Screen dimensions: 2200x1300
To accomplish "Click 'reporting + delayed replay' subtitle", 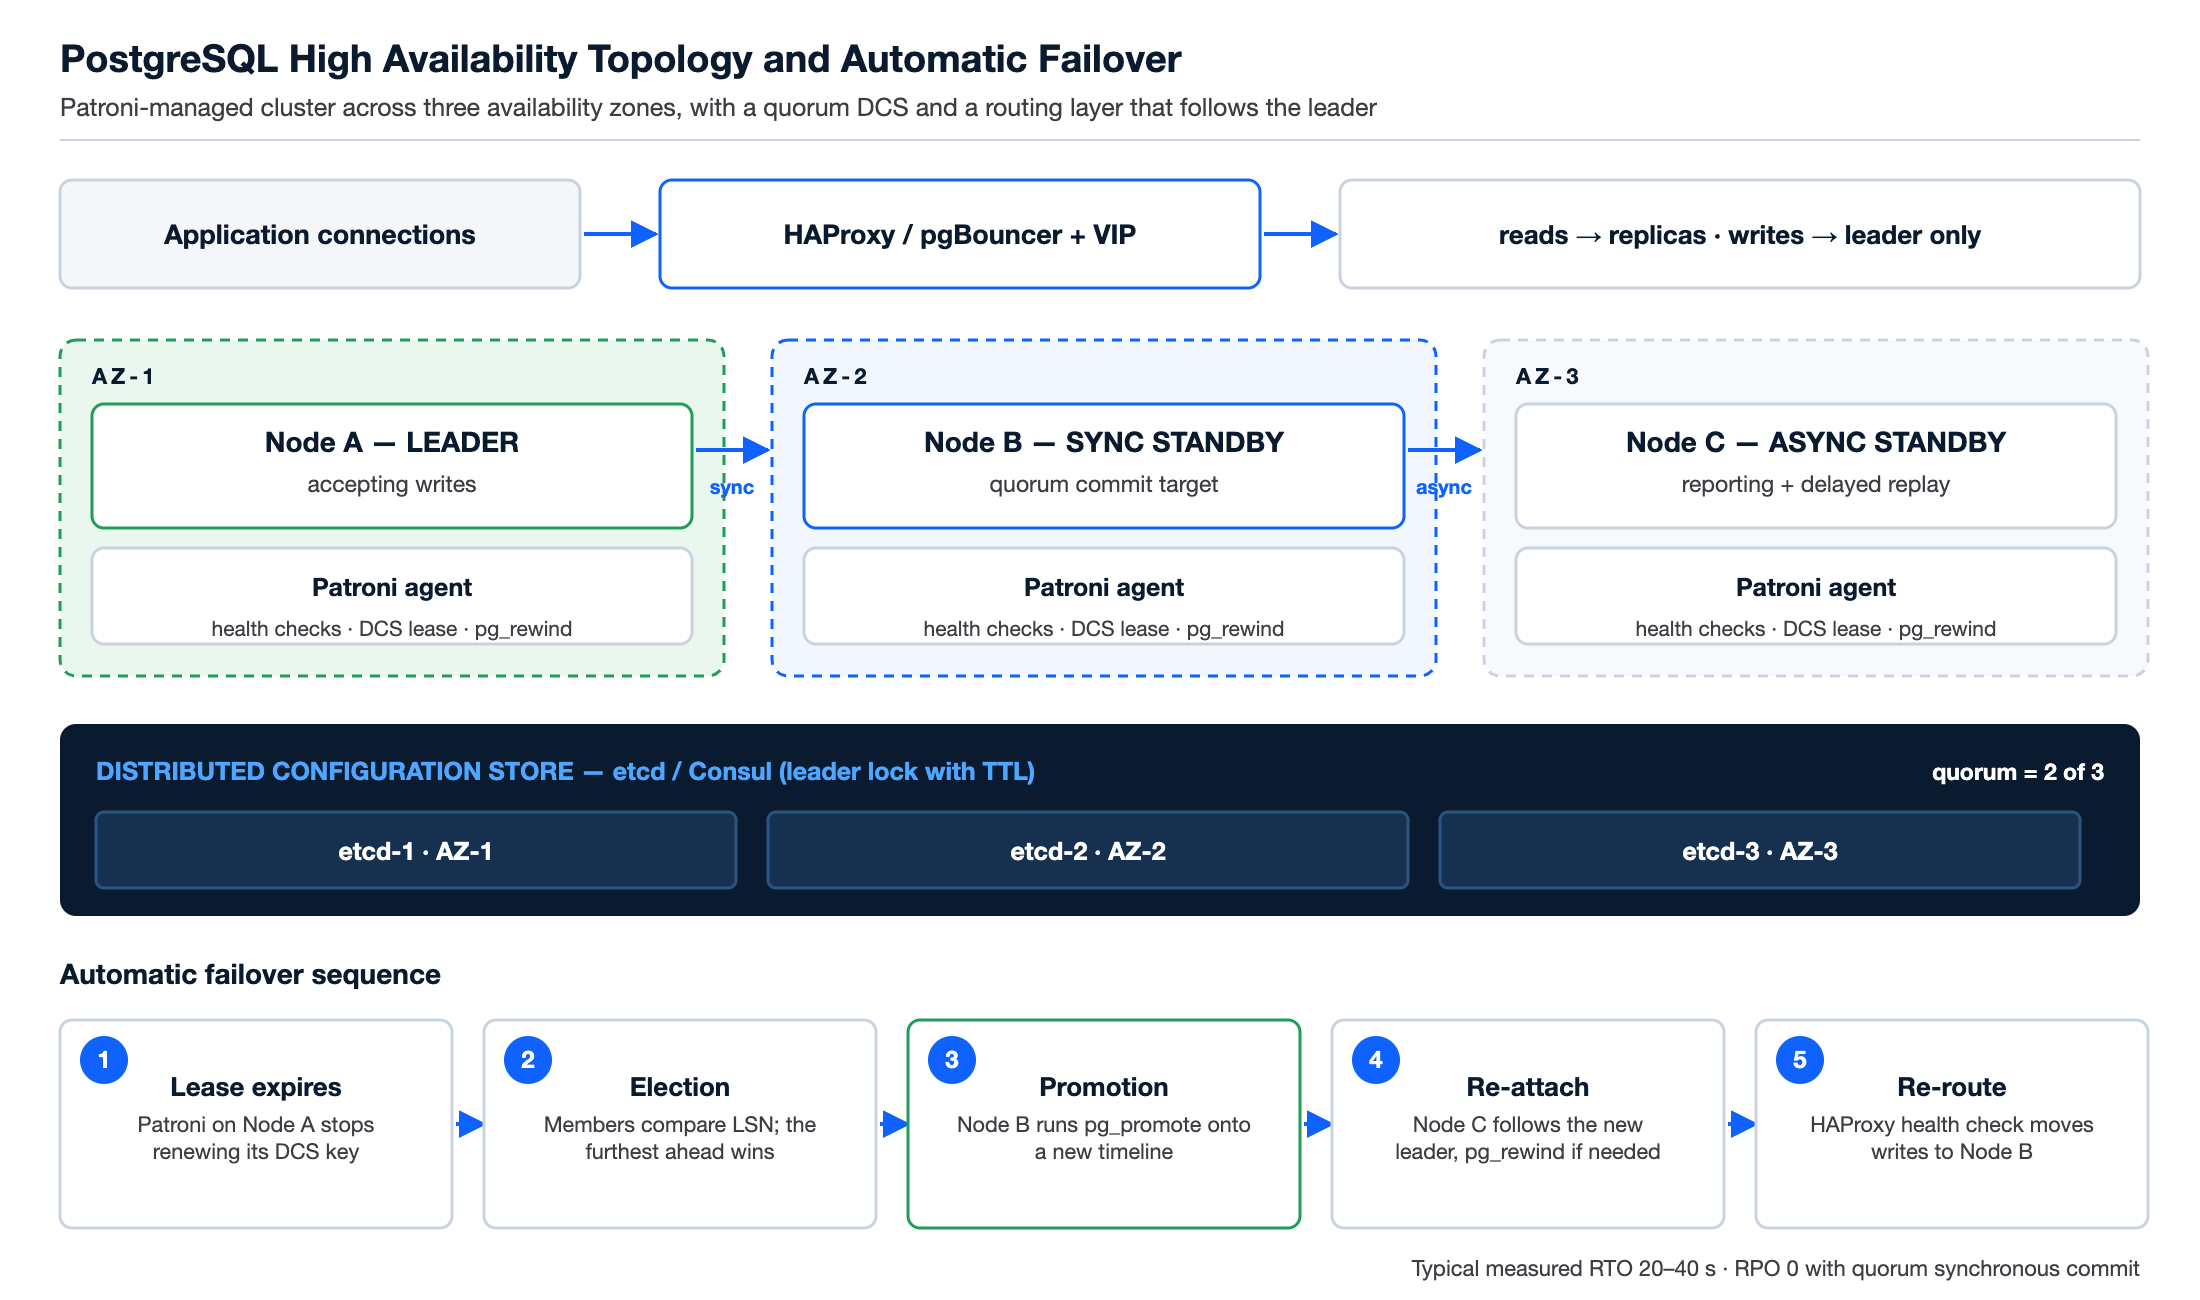I will (1816, 484).
